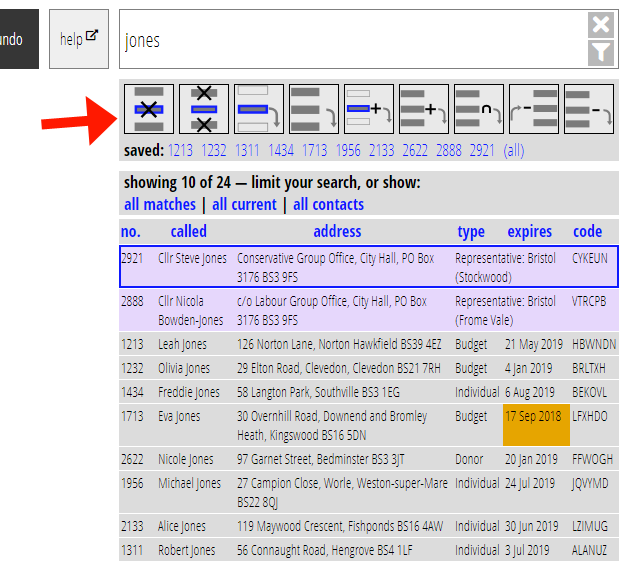Sort by the address column header
The width and height of the screenshot is (625, 575).
coord(337,232)
